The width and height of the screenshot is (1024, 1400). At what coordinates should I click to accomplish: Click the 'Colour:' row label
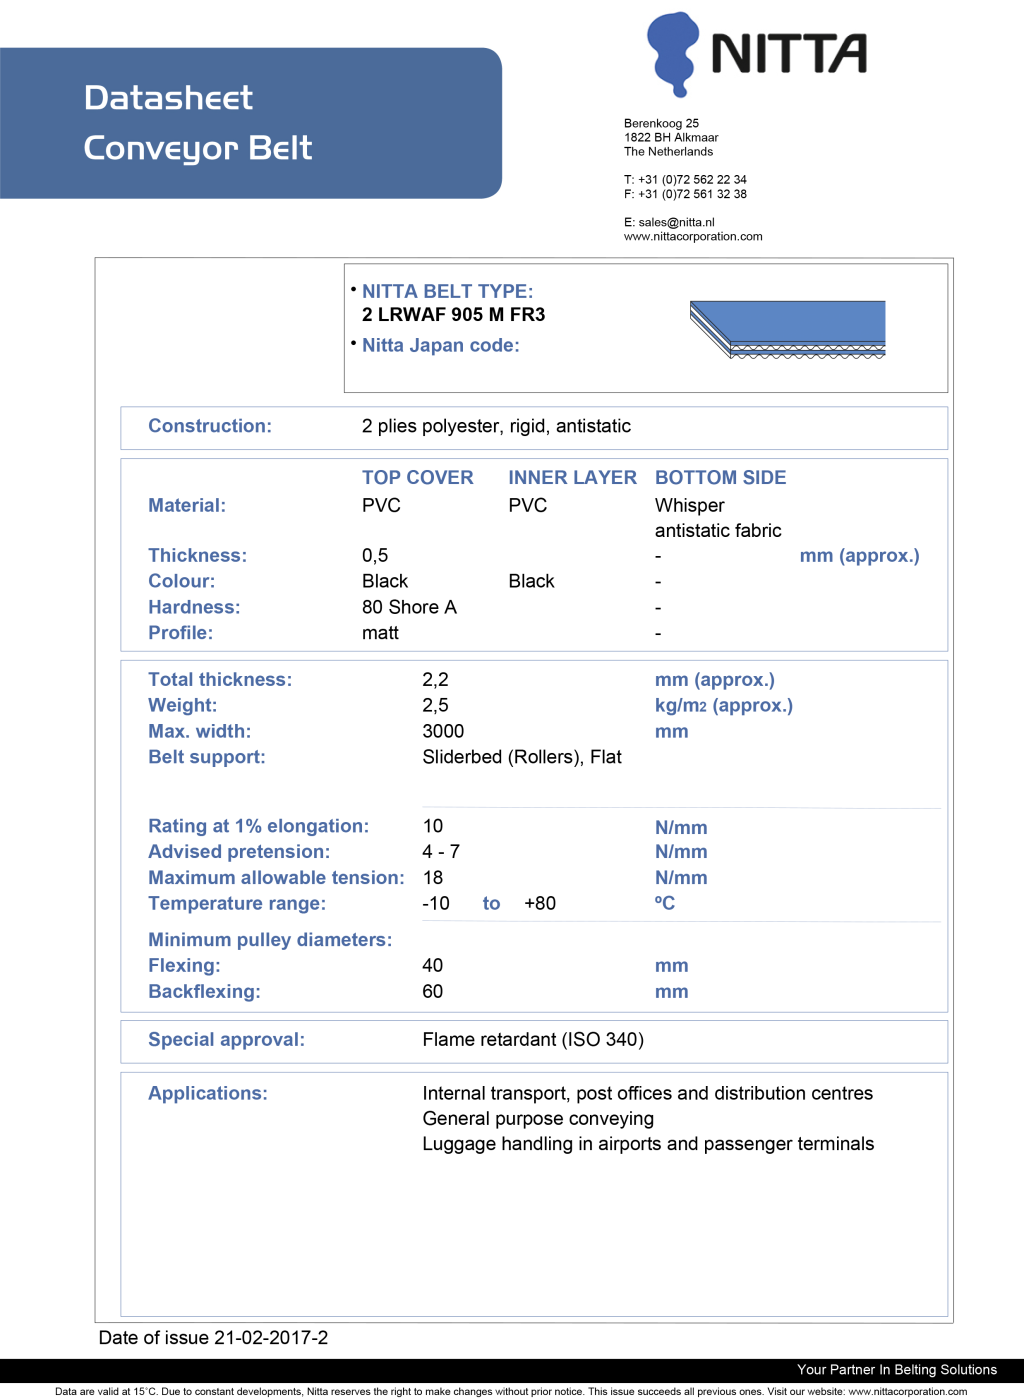pyautogui.click(x=181, y=582)
